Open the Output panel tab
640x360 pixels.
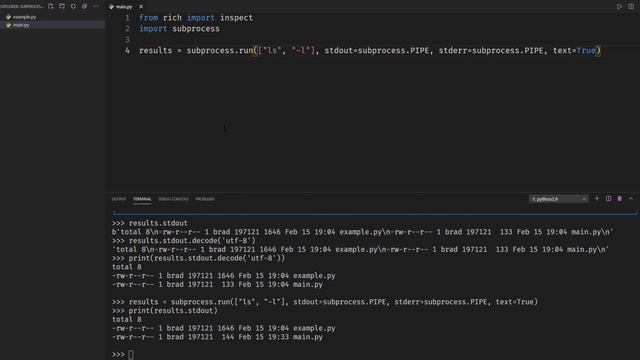(x=119, y=199)
